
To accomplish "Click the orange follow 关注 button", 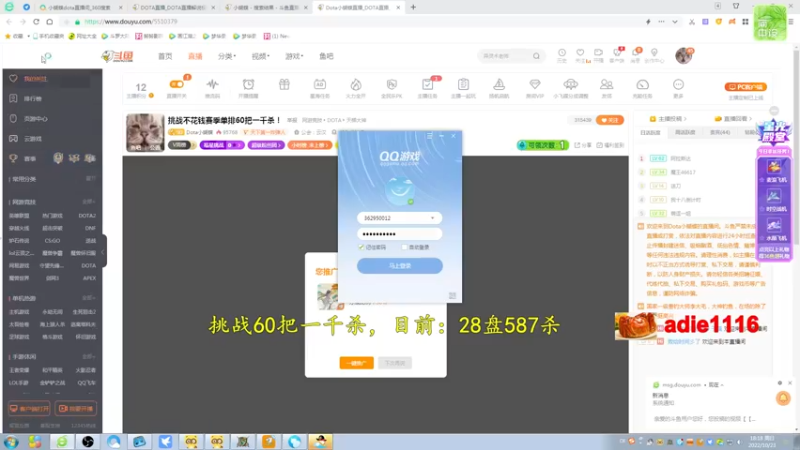I will tap(610, 120).
